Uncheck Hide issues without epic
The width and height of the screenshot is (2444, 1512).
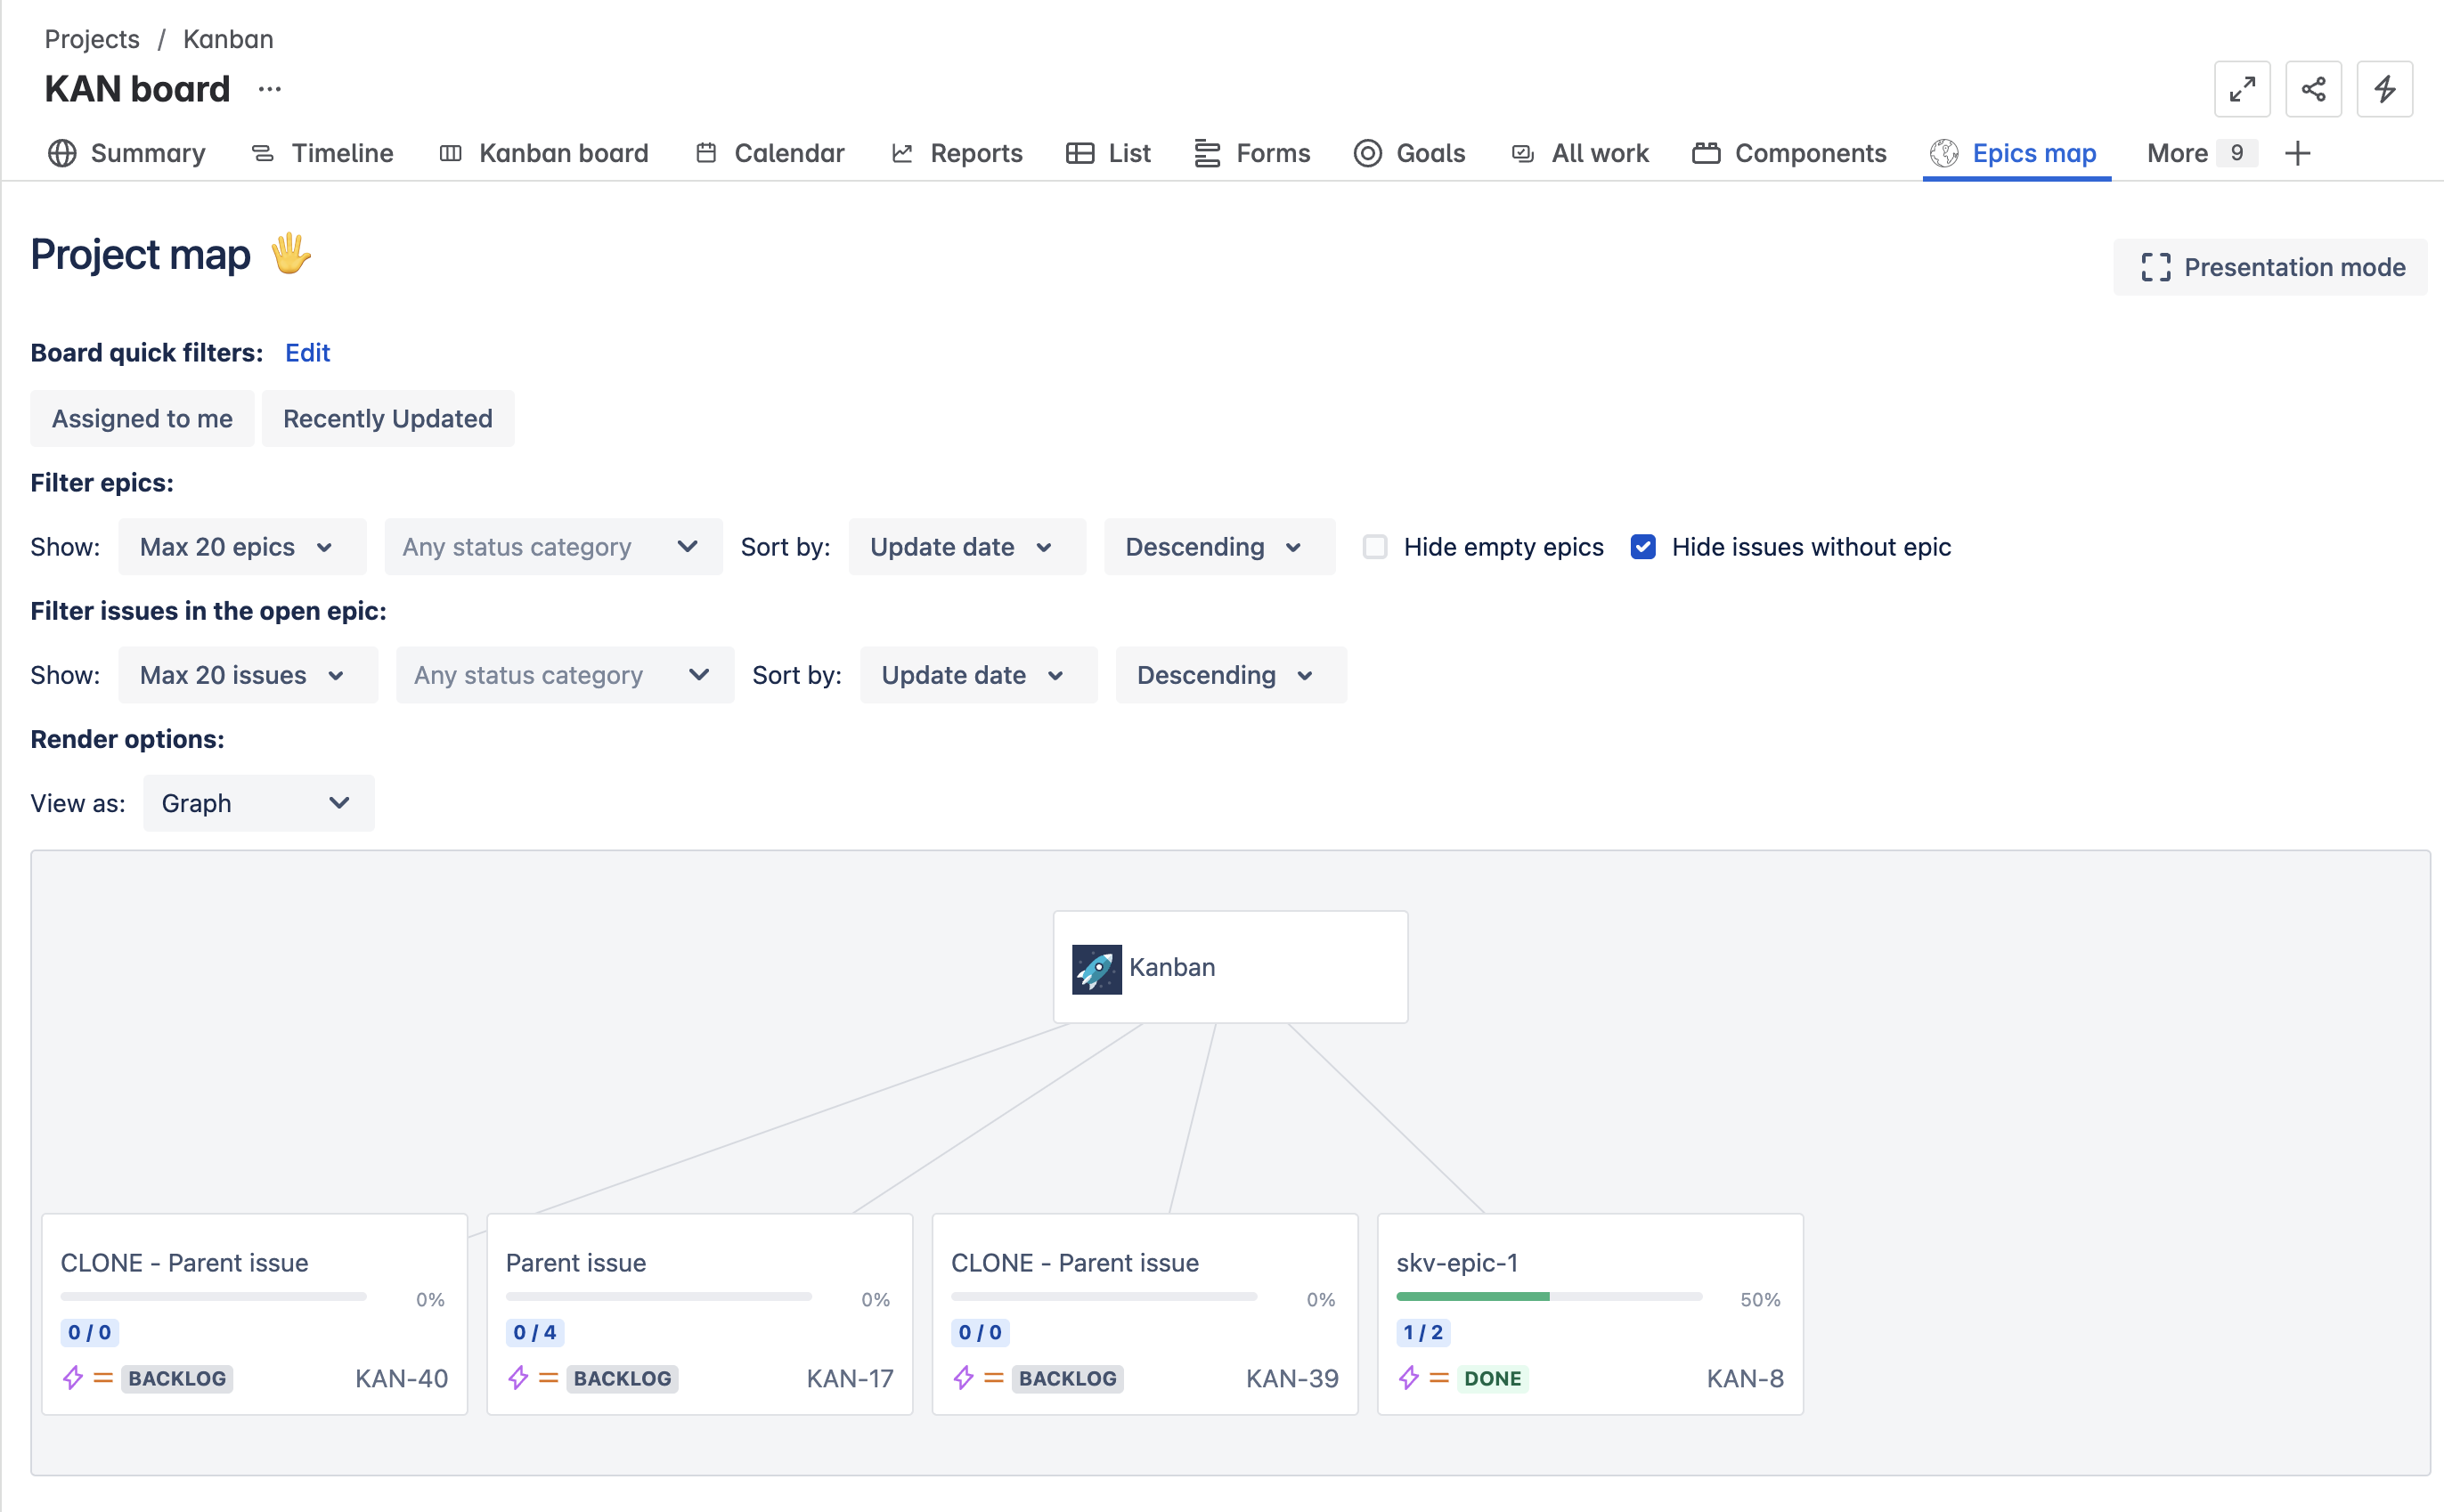[1643, 547]
